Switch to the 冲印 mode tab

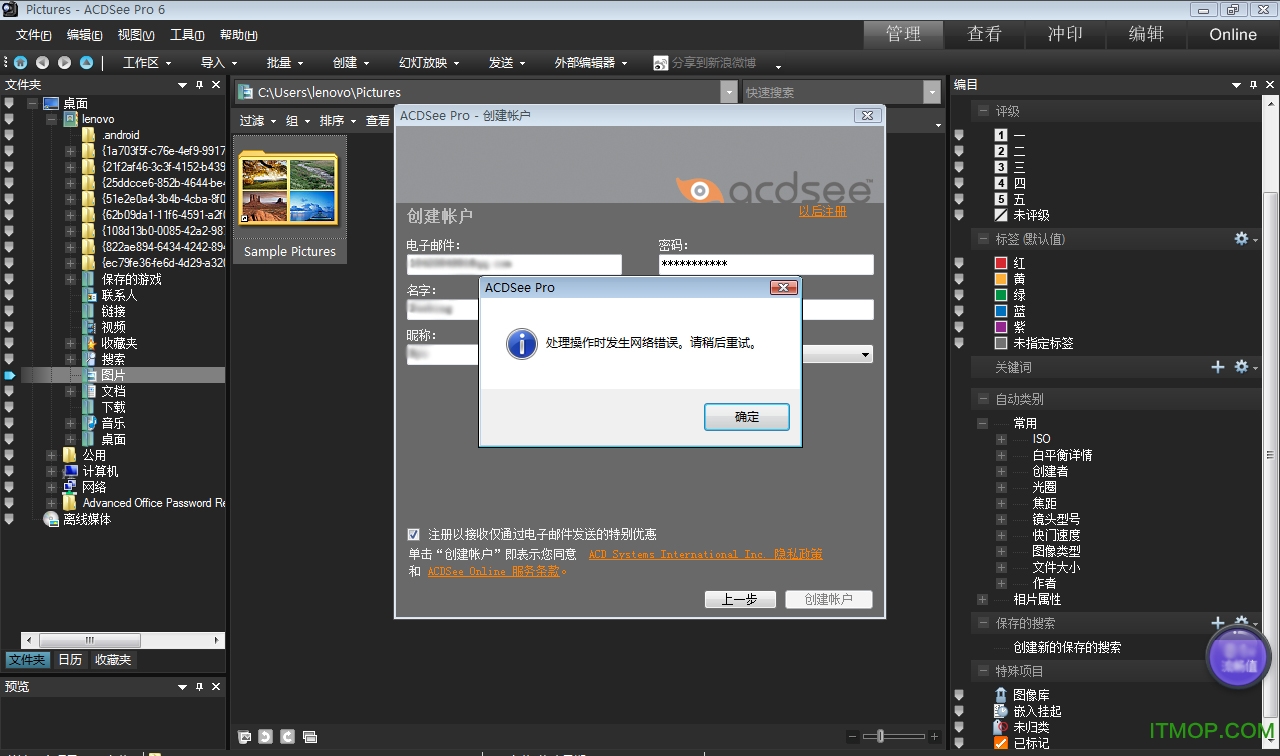tap(1065, 34)
